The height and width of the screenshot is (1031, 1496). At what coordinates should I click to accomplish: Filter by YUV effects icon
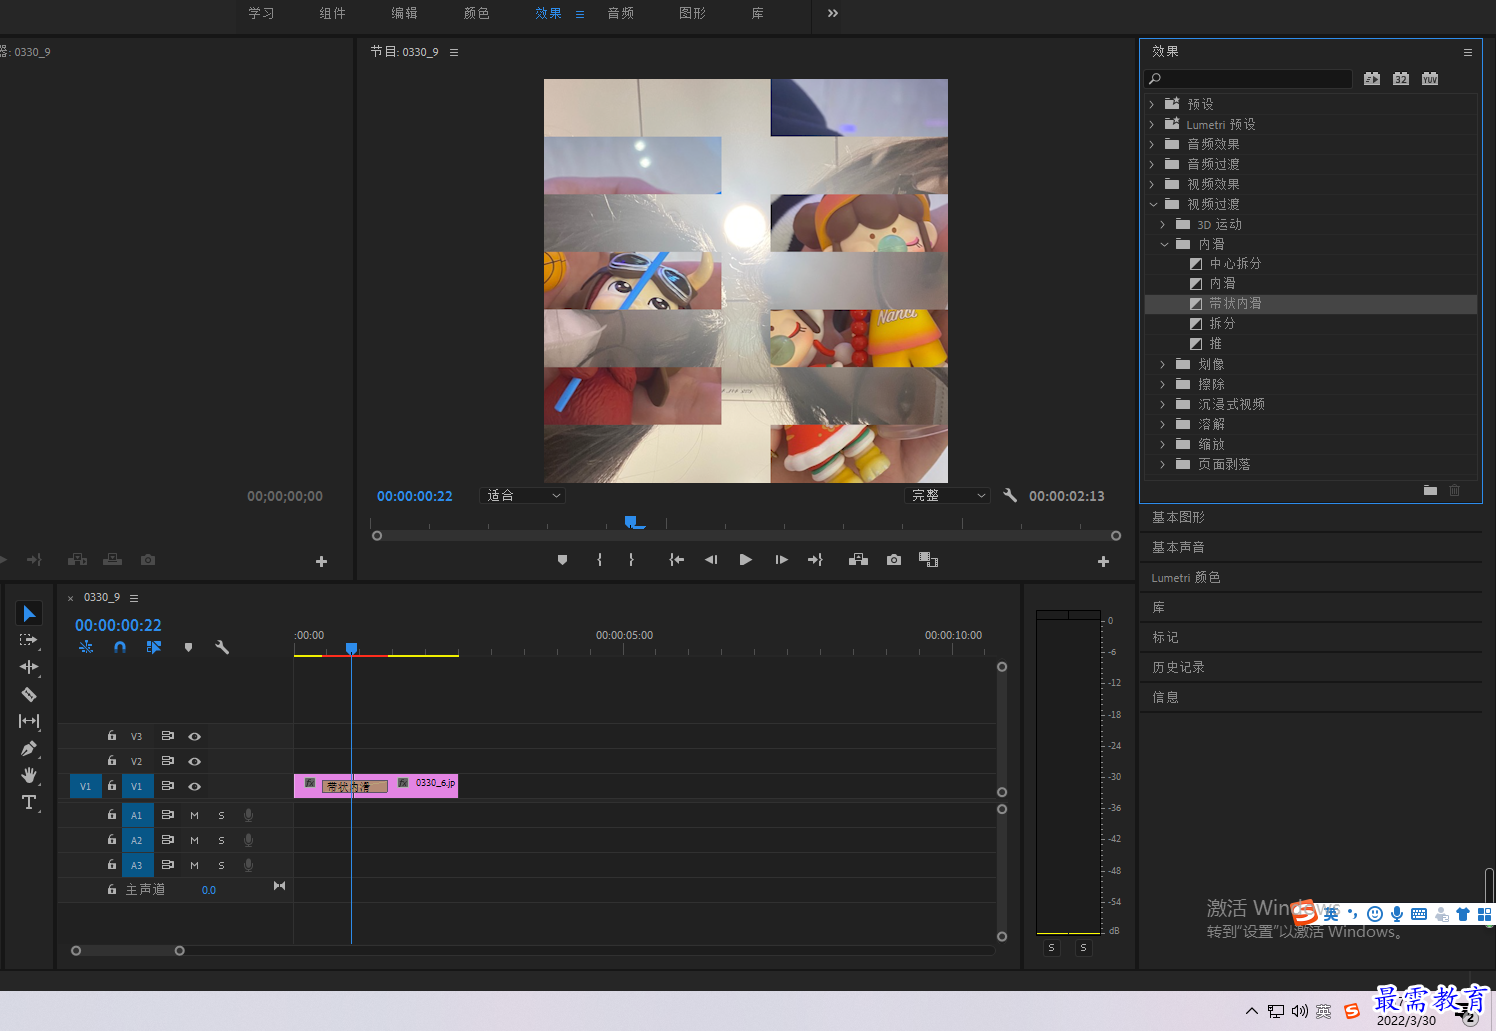coord(1430,79)
